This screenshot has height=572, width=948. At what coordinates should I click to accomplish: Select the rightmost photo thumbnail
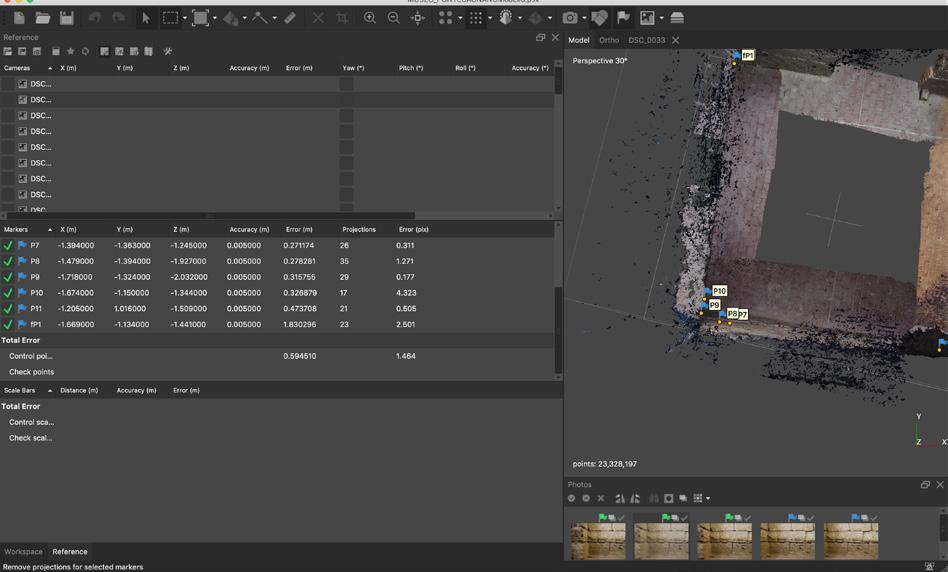851,541
